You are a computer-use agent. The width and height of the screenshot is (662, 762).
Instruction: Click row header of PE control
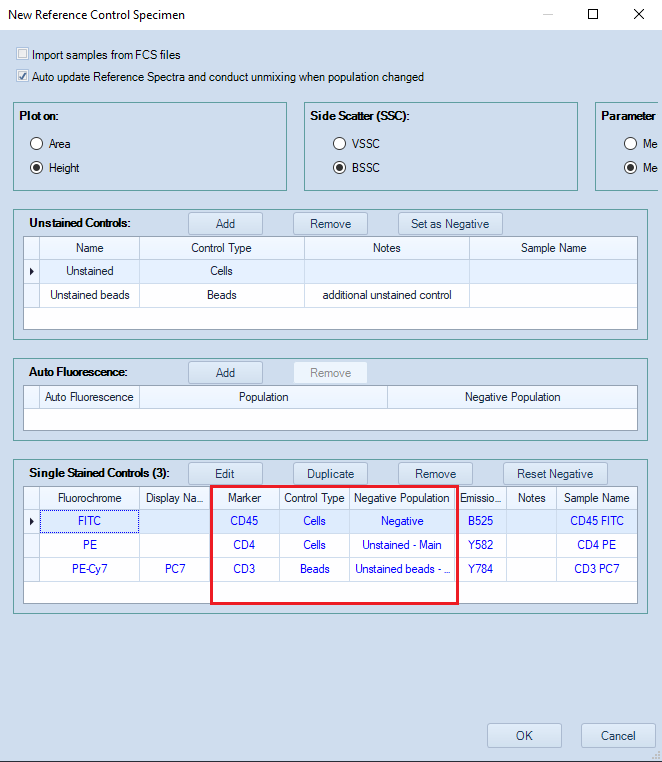[x=32, y=545]
